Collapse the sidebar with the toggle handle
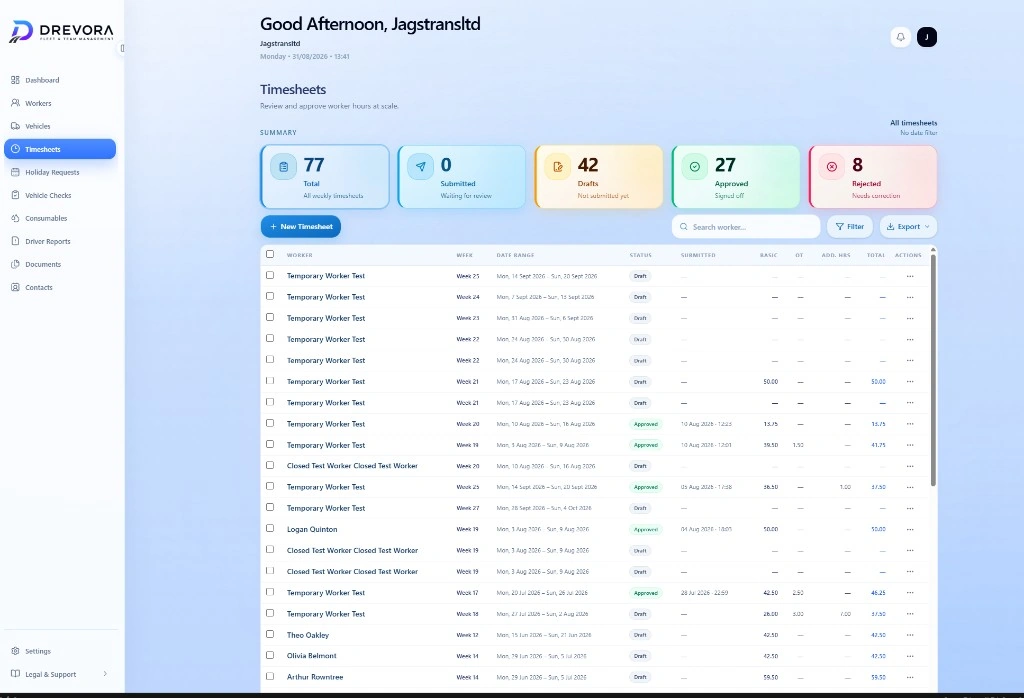The image size is (1024, 698). (122, 48)
